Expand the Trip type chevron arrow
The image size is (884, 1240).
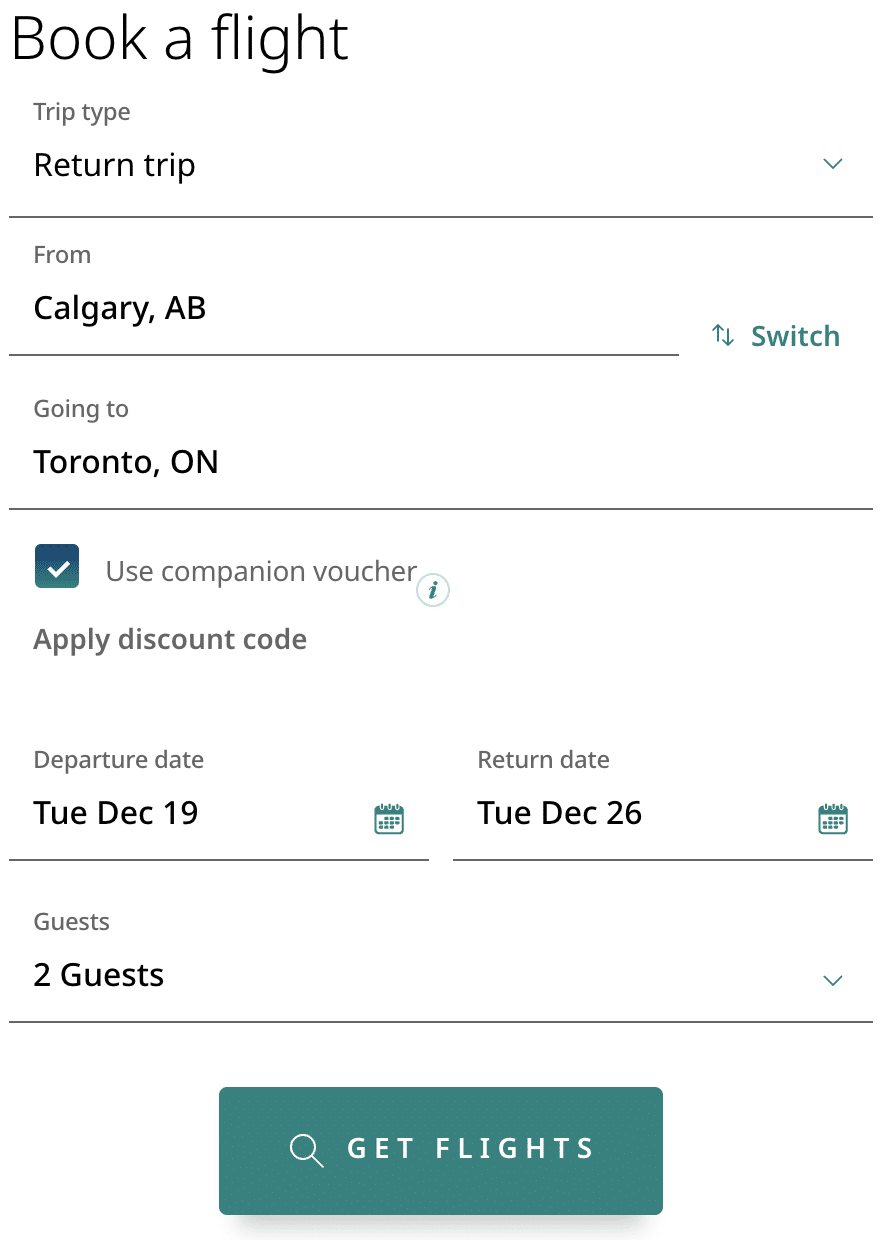pyautogui.click(x=832, y=164)
